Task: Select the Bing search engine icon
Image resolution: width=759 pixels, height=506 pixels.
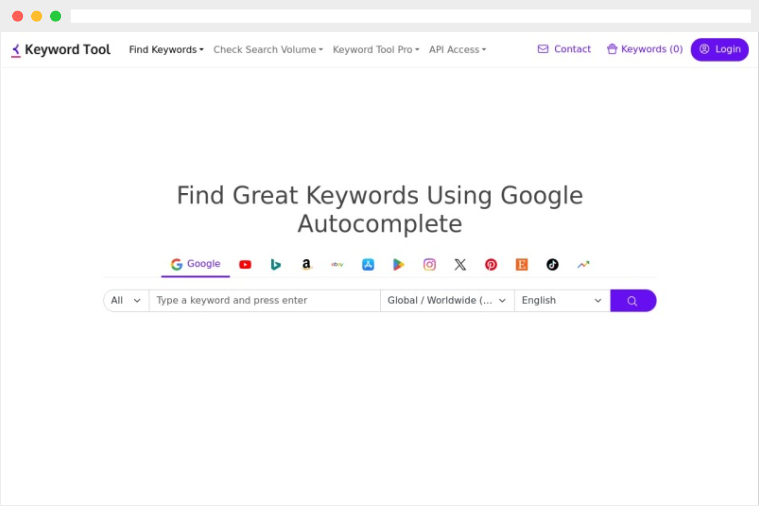Action: tap(276, 264)
